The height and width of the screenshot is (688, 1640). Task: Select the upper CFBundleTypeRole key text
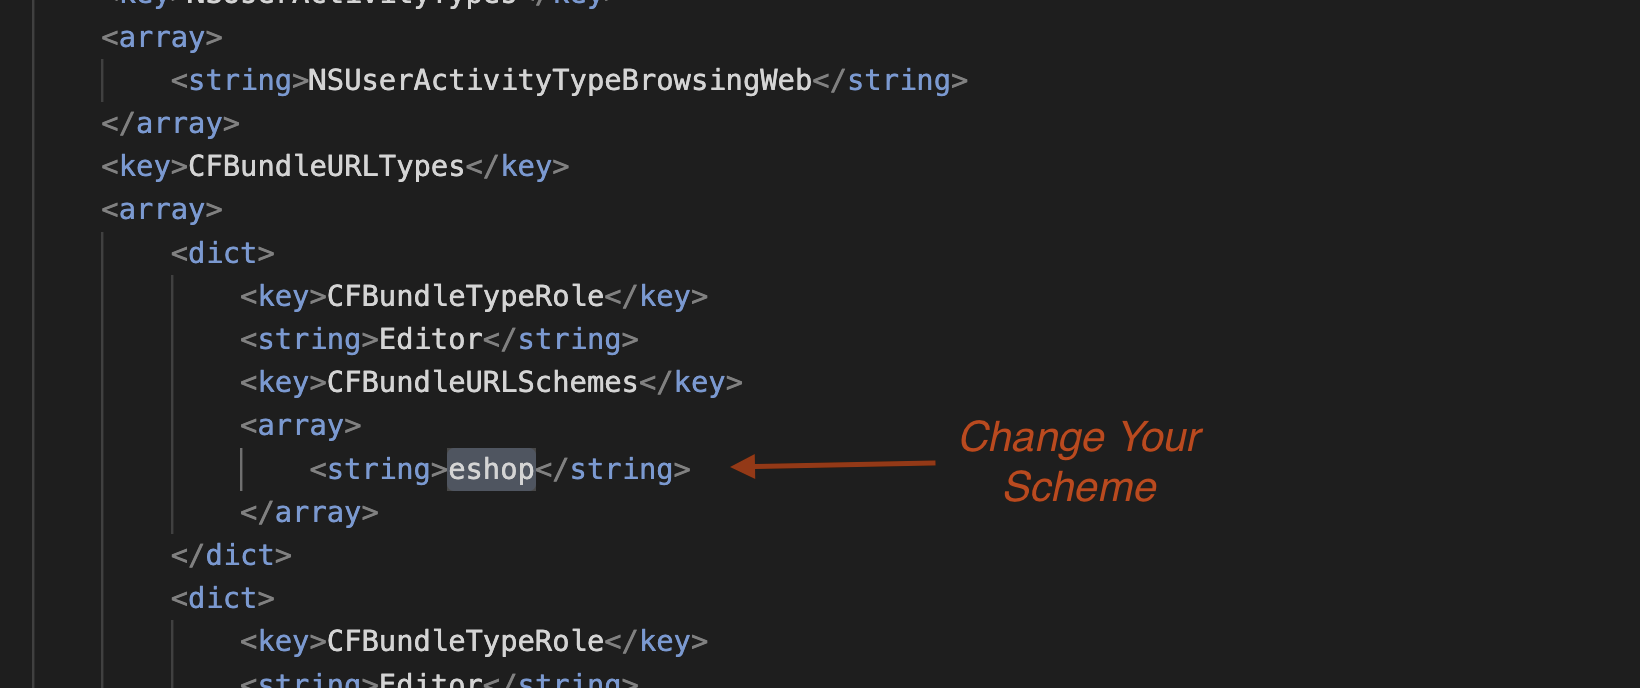pos(465,296)
